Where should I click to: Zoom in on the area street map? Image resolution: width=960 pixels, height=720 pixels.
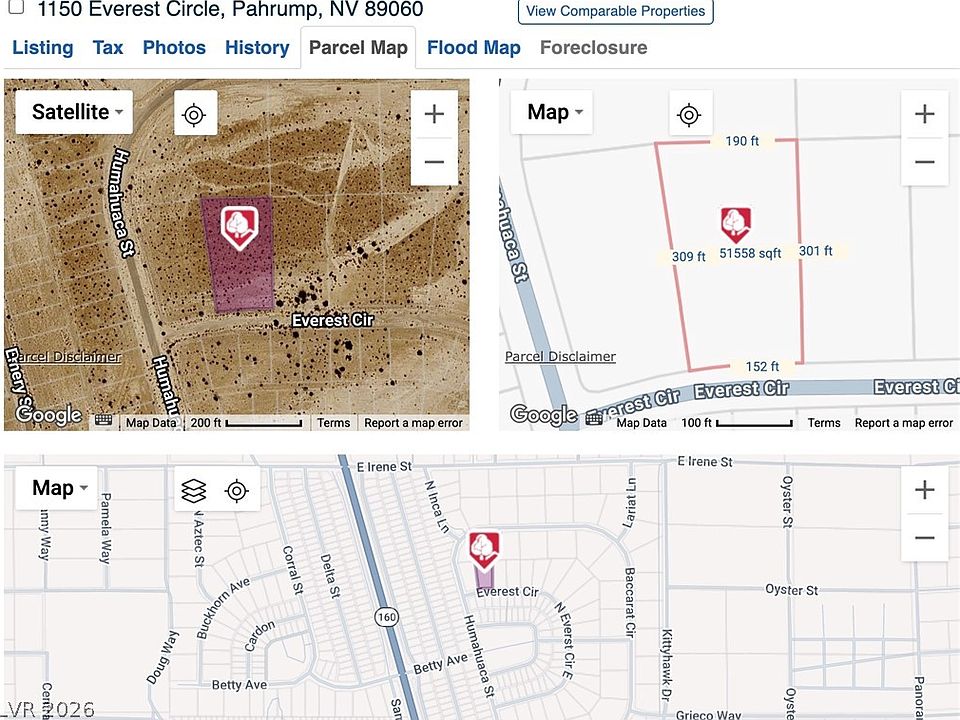click(924, 490)
